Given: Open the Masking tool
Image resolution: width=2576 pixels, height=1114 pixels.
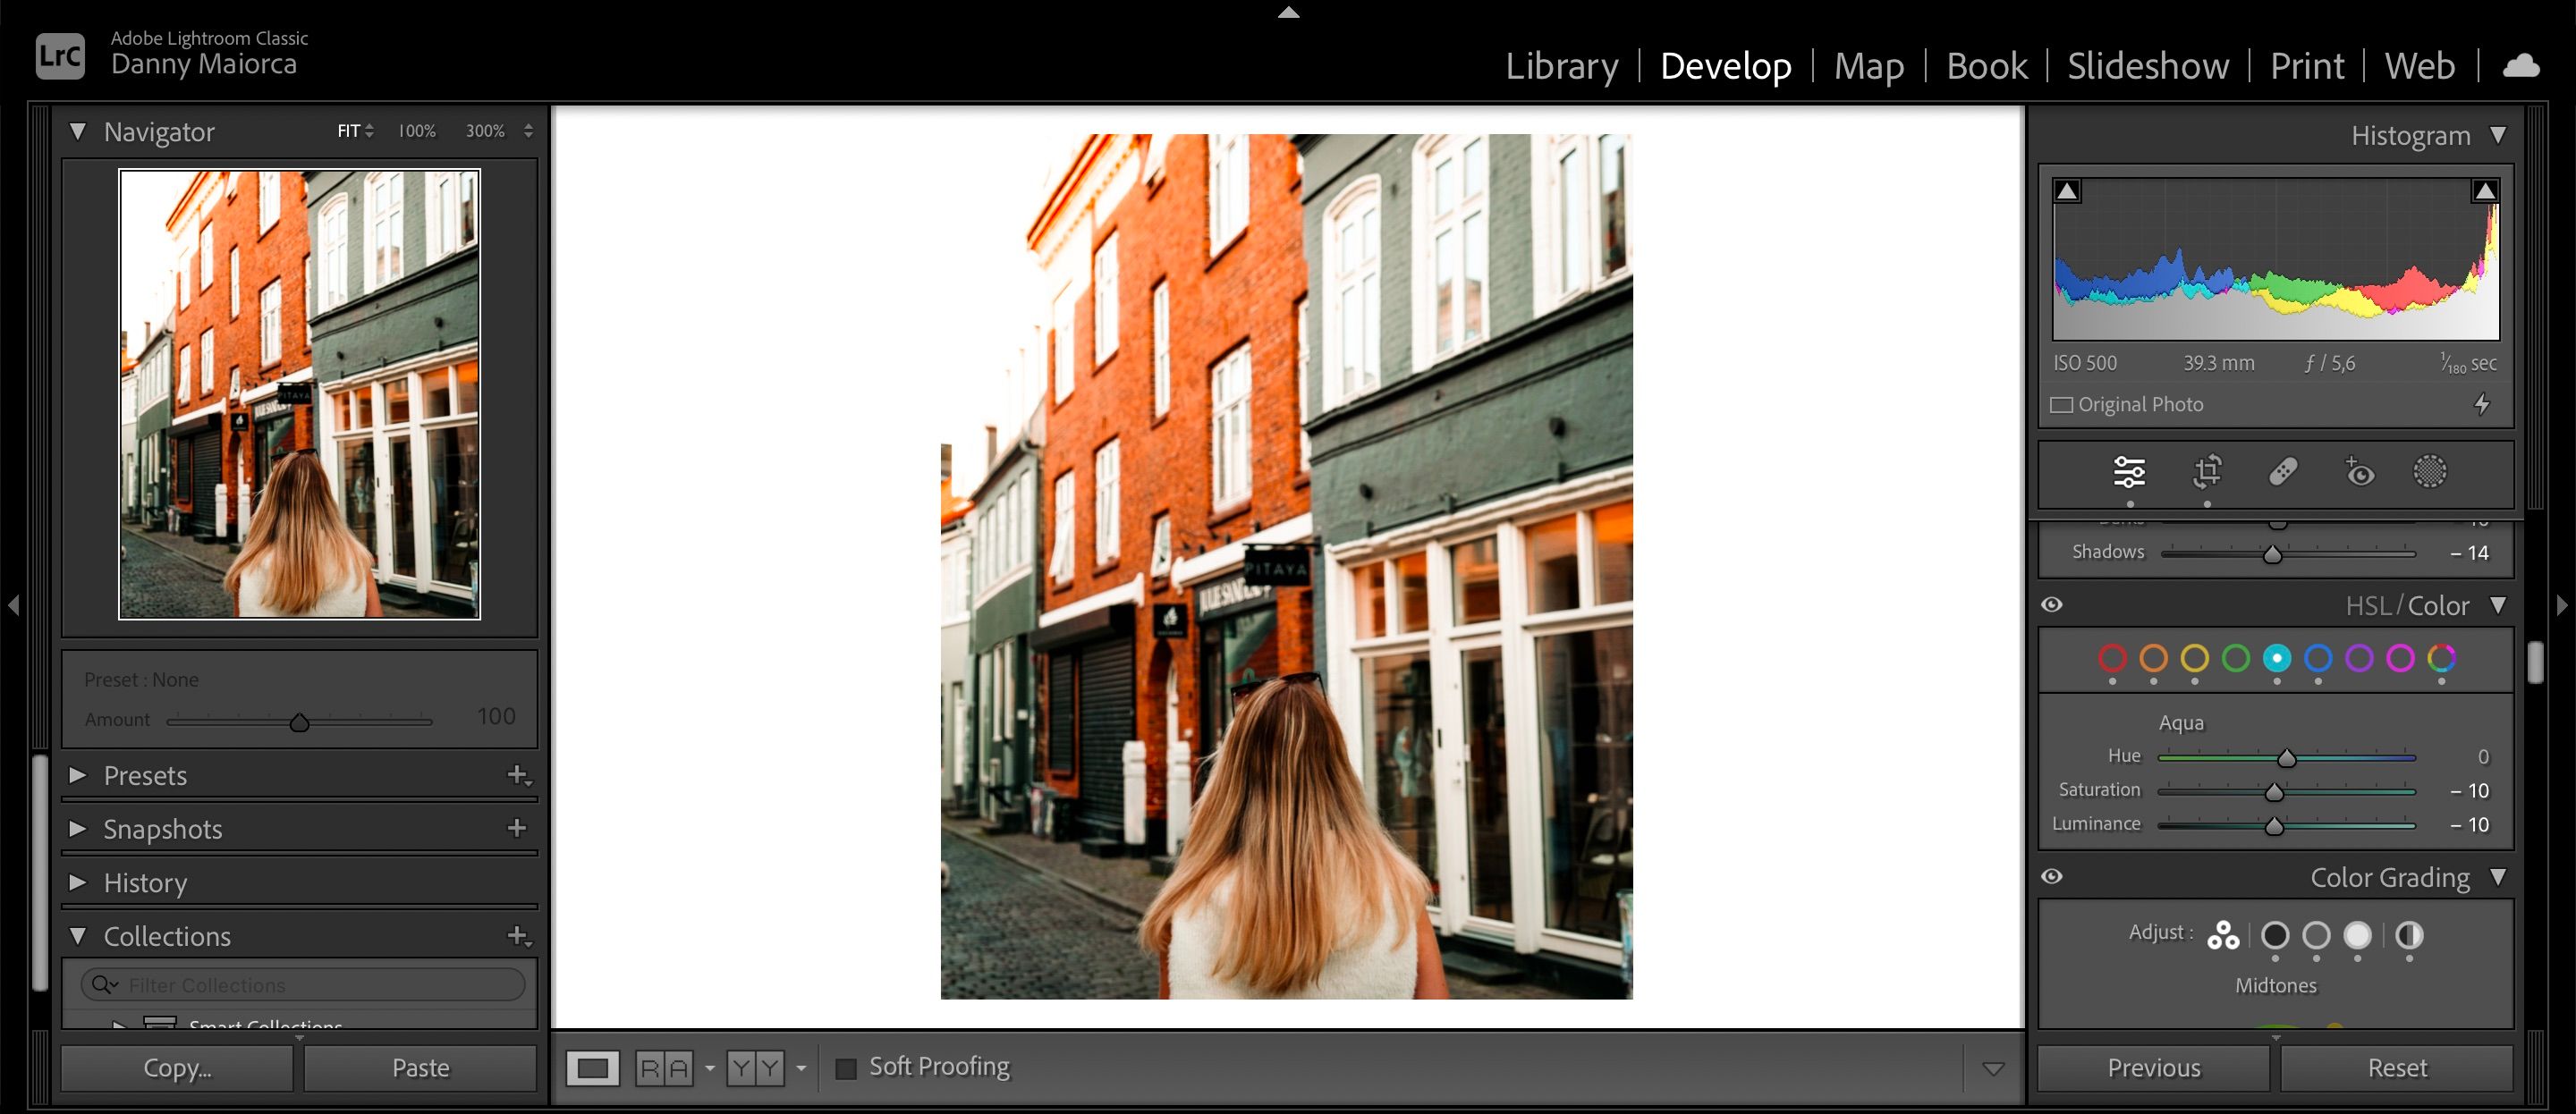Looking at the screenshot, I should (2429, 472).
